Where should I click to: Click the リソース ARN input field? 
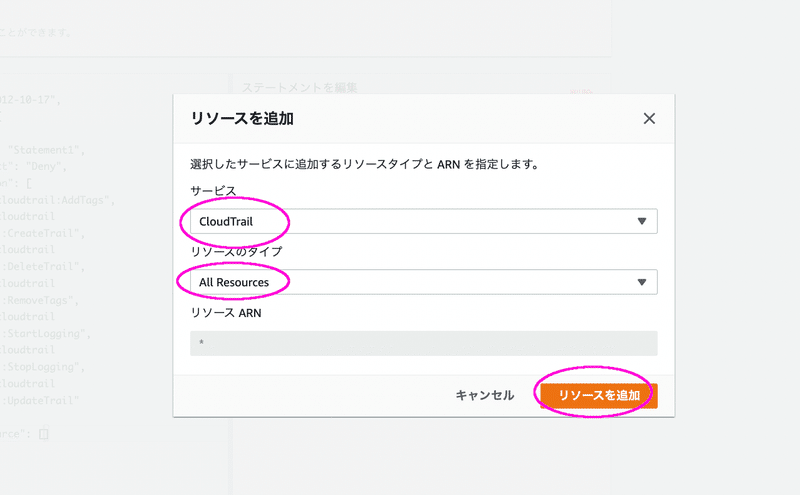(423, 343)
